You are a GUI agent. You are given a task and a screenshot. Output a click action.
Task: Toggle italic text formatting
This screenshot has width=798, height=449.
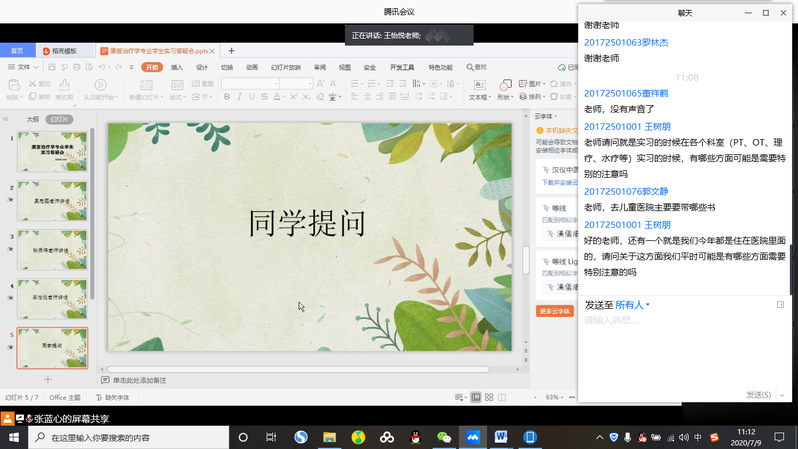pyautogui.click(x=241, y=97)
